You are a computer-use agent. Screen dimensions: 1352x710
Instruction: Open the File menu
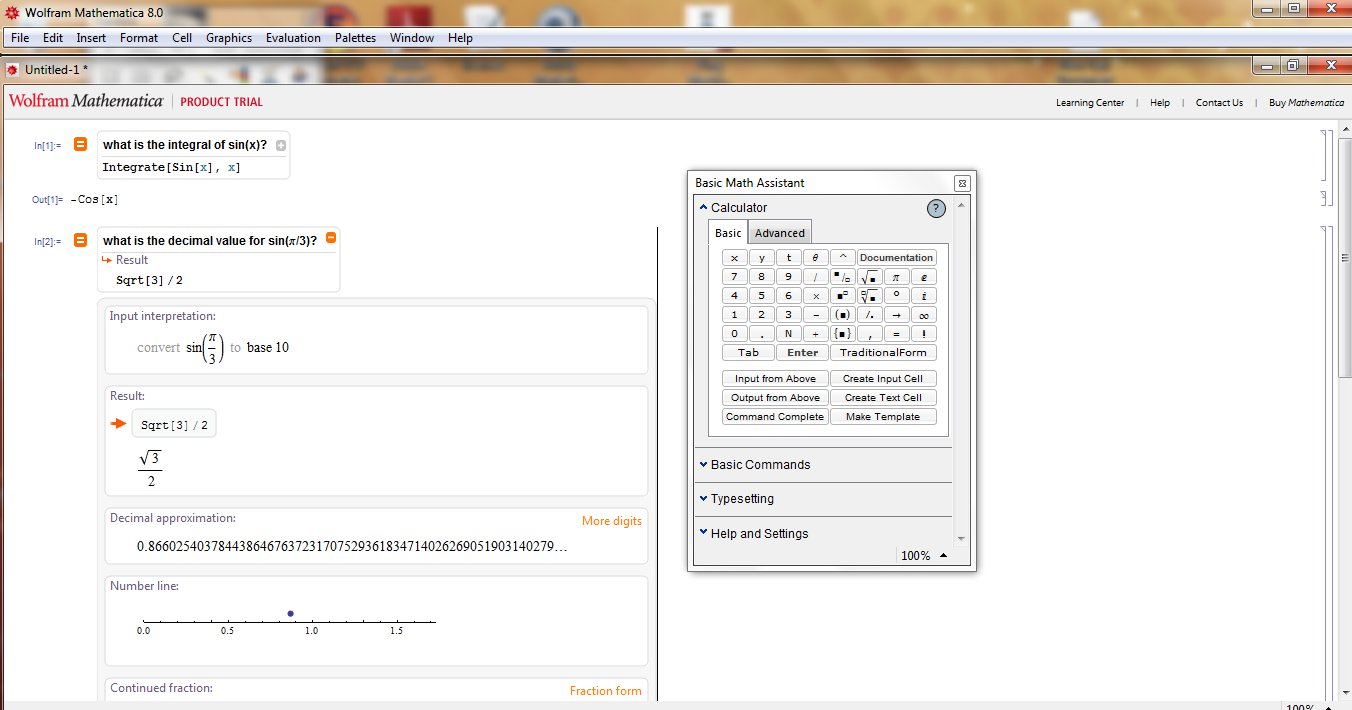[20, 38]
